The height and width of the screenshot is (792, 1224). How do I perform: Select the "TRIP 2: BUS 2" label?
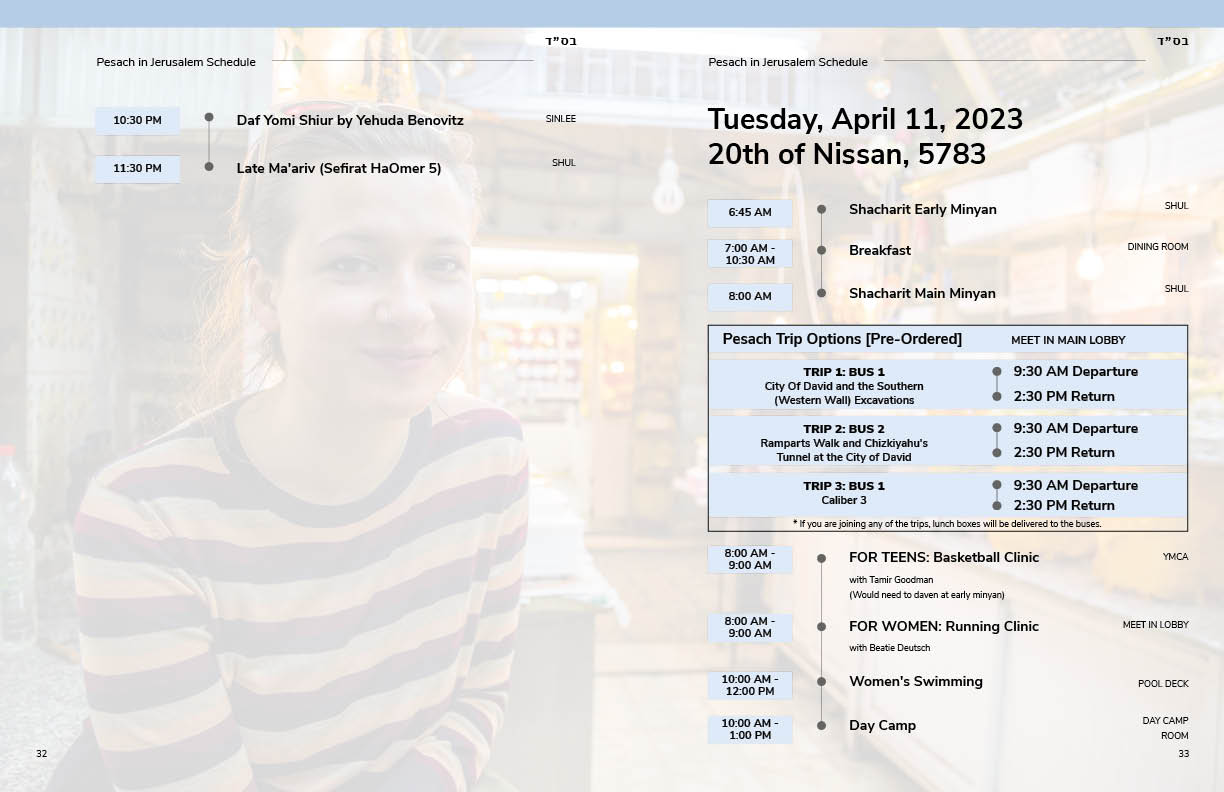(844, 429)
